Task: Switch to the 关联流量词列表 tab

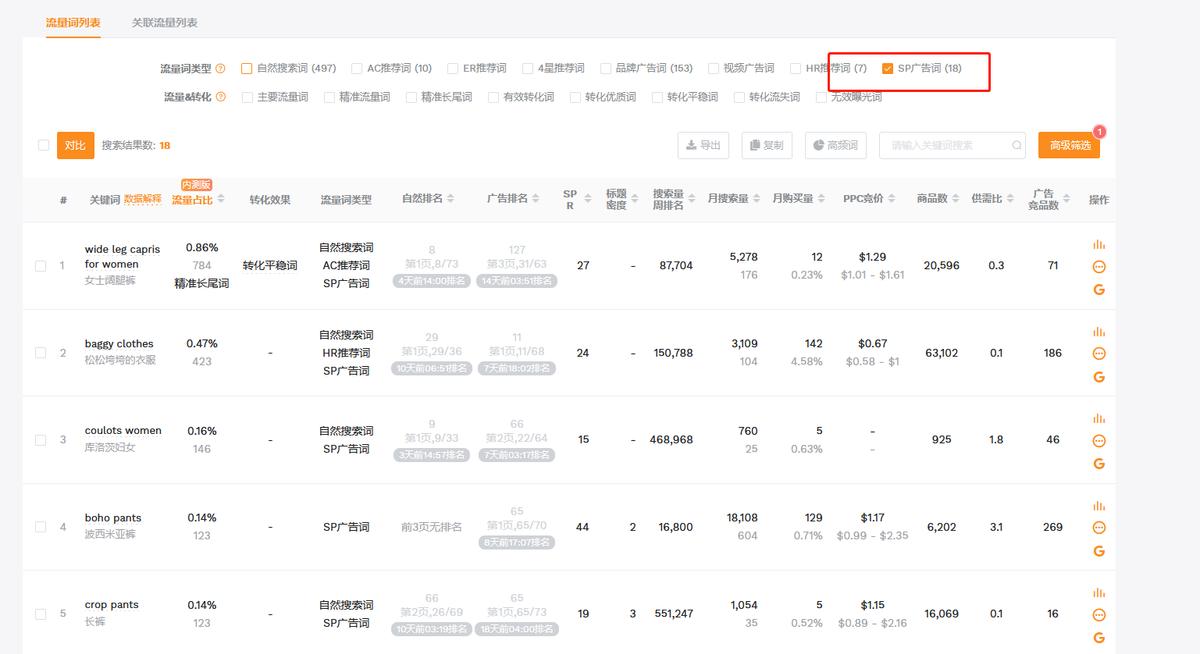Action: pyautogui.click(x=163, y=20)
